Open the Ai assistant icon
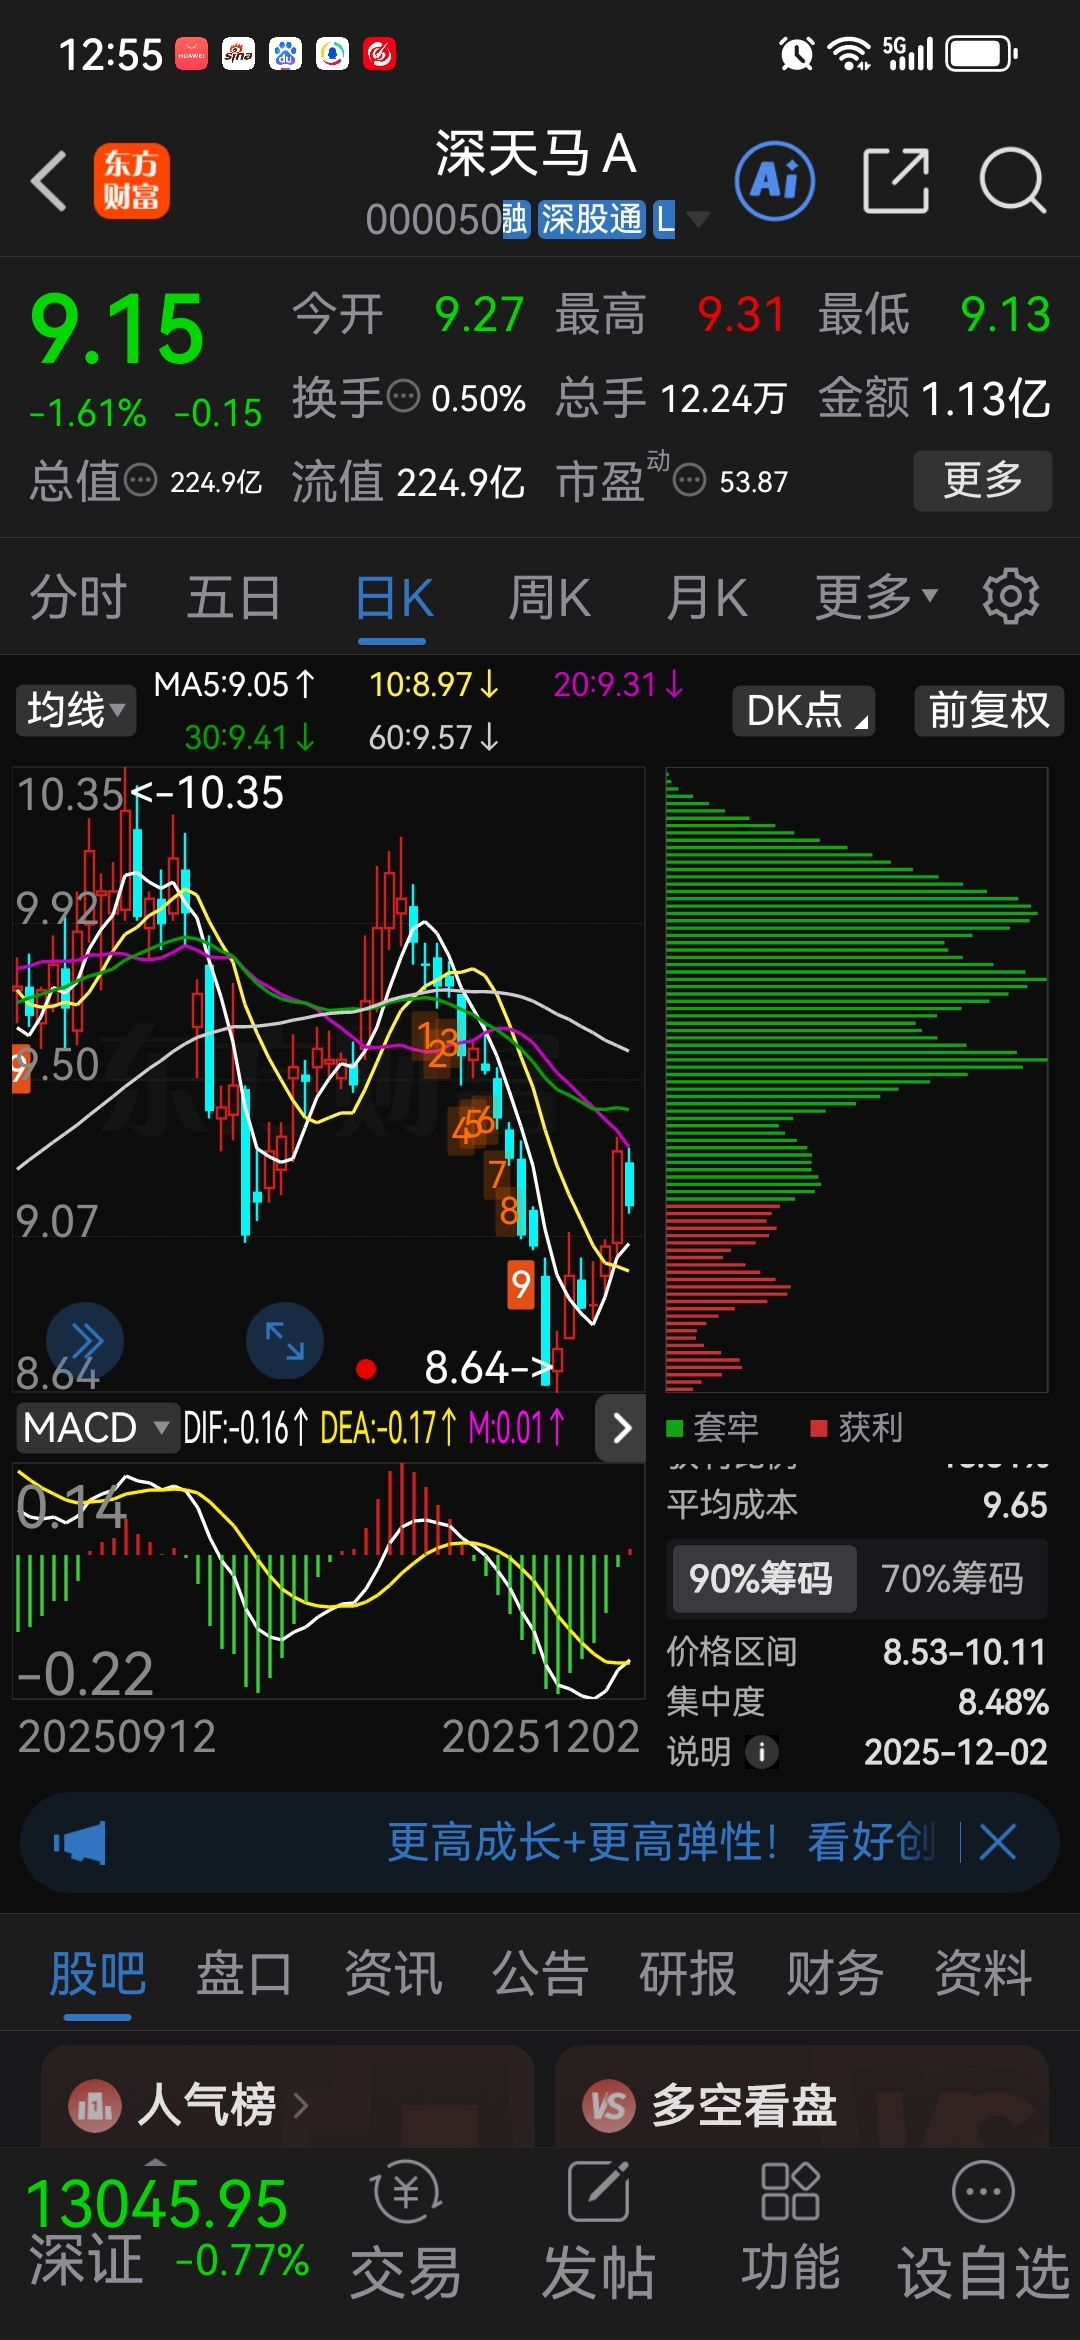The image size is (1080, 2340). tap(774, 181)
